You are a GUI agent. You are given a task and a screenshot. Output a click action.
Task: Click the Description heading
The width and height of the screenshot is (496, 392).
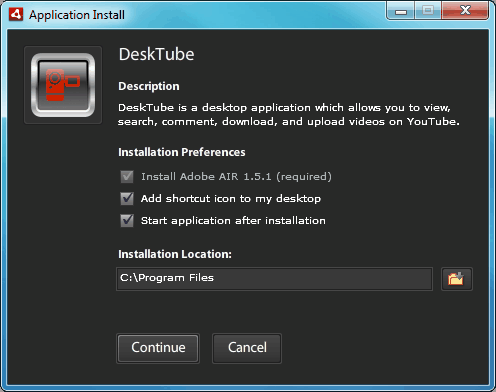(149, 86)
